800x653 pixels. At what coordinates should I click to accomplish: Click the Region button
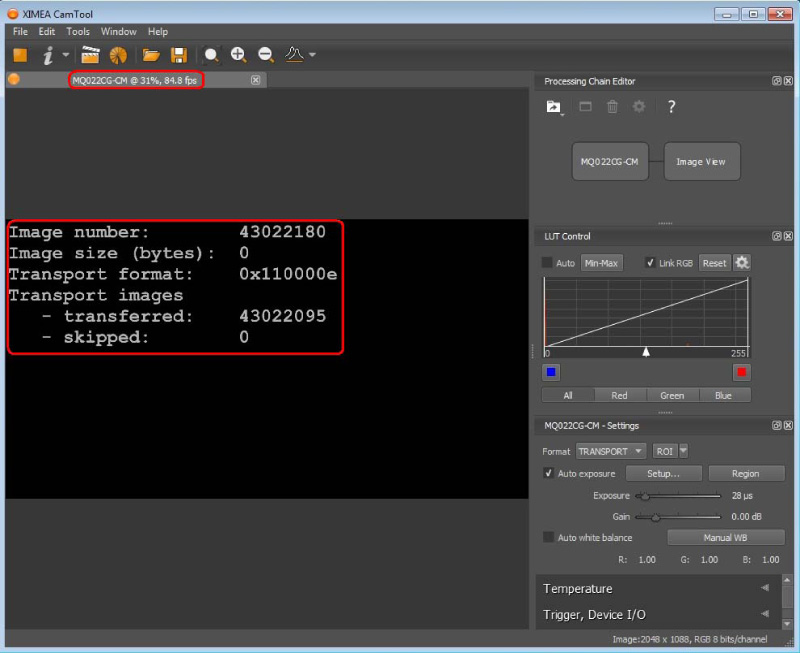pyautogui.click(x=746, y=473)
